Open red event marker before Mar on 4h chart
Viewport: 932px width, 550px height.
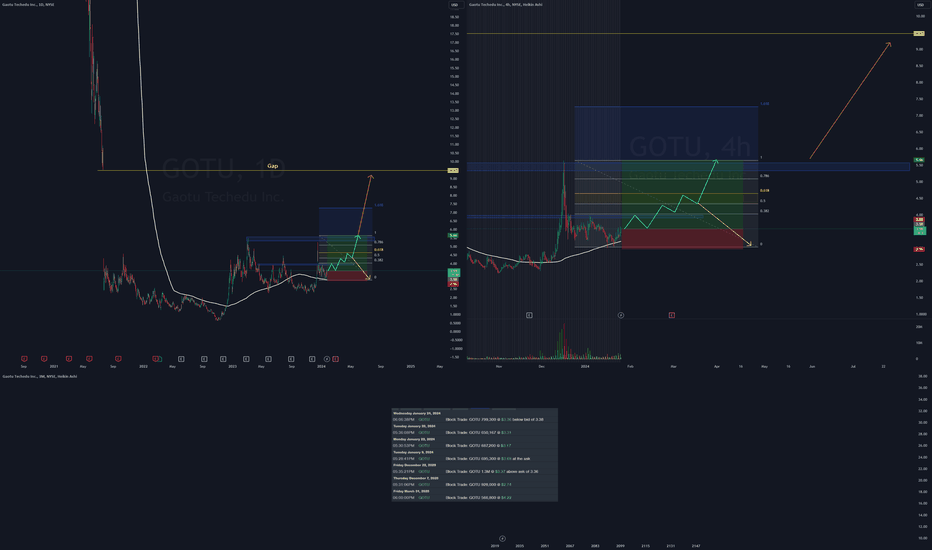[672, 315]
